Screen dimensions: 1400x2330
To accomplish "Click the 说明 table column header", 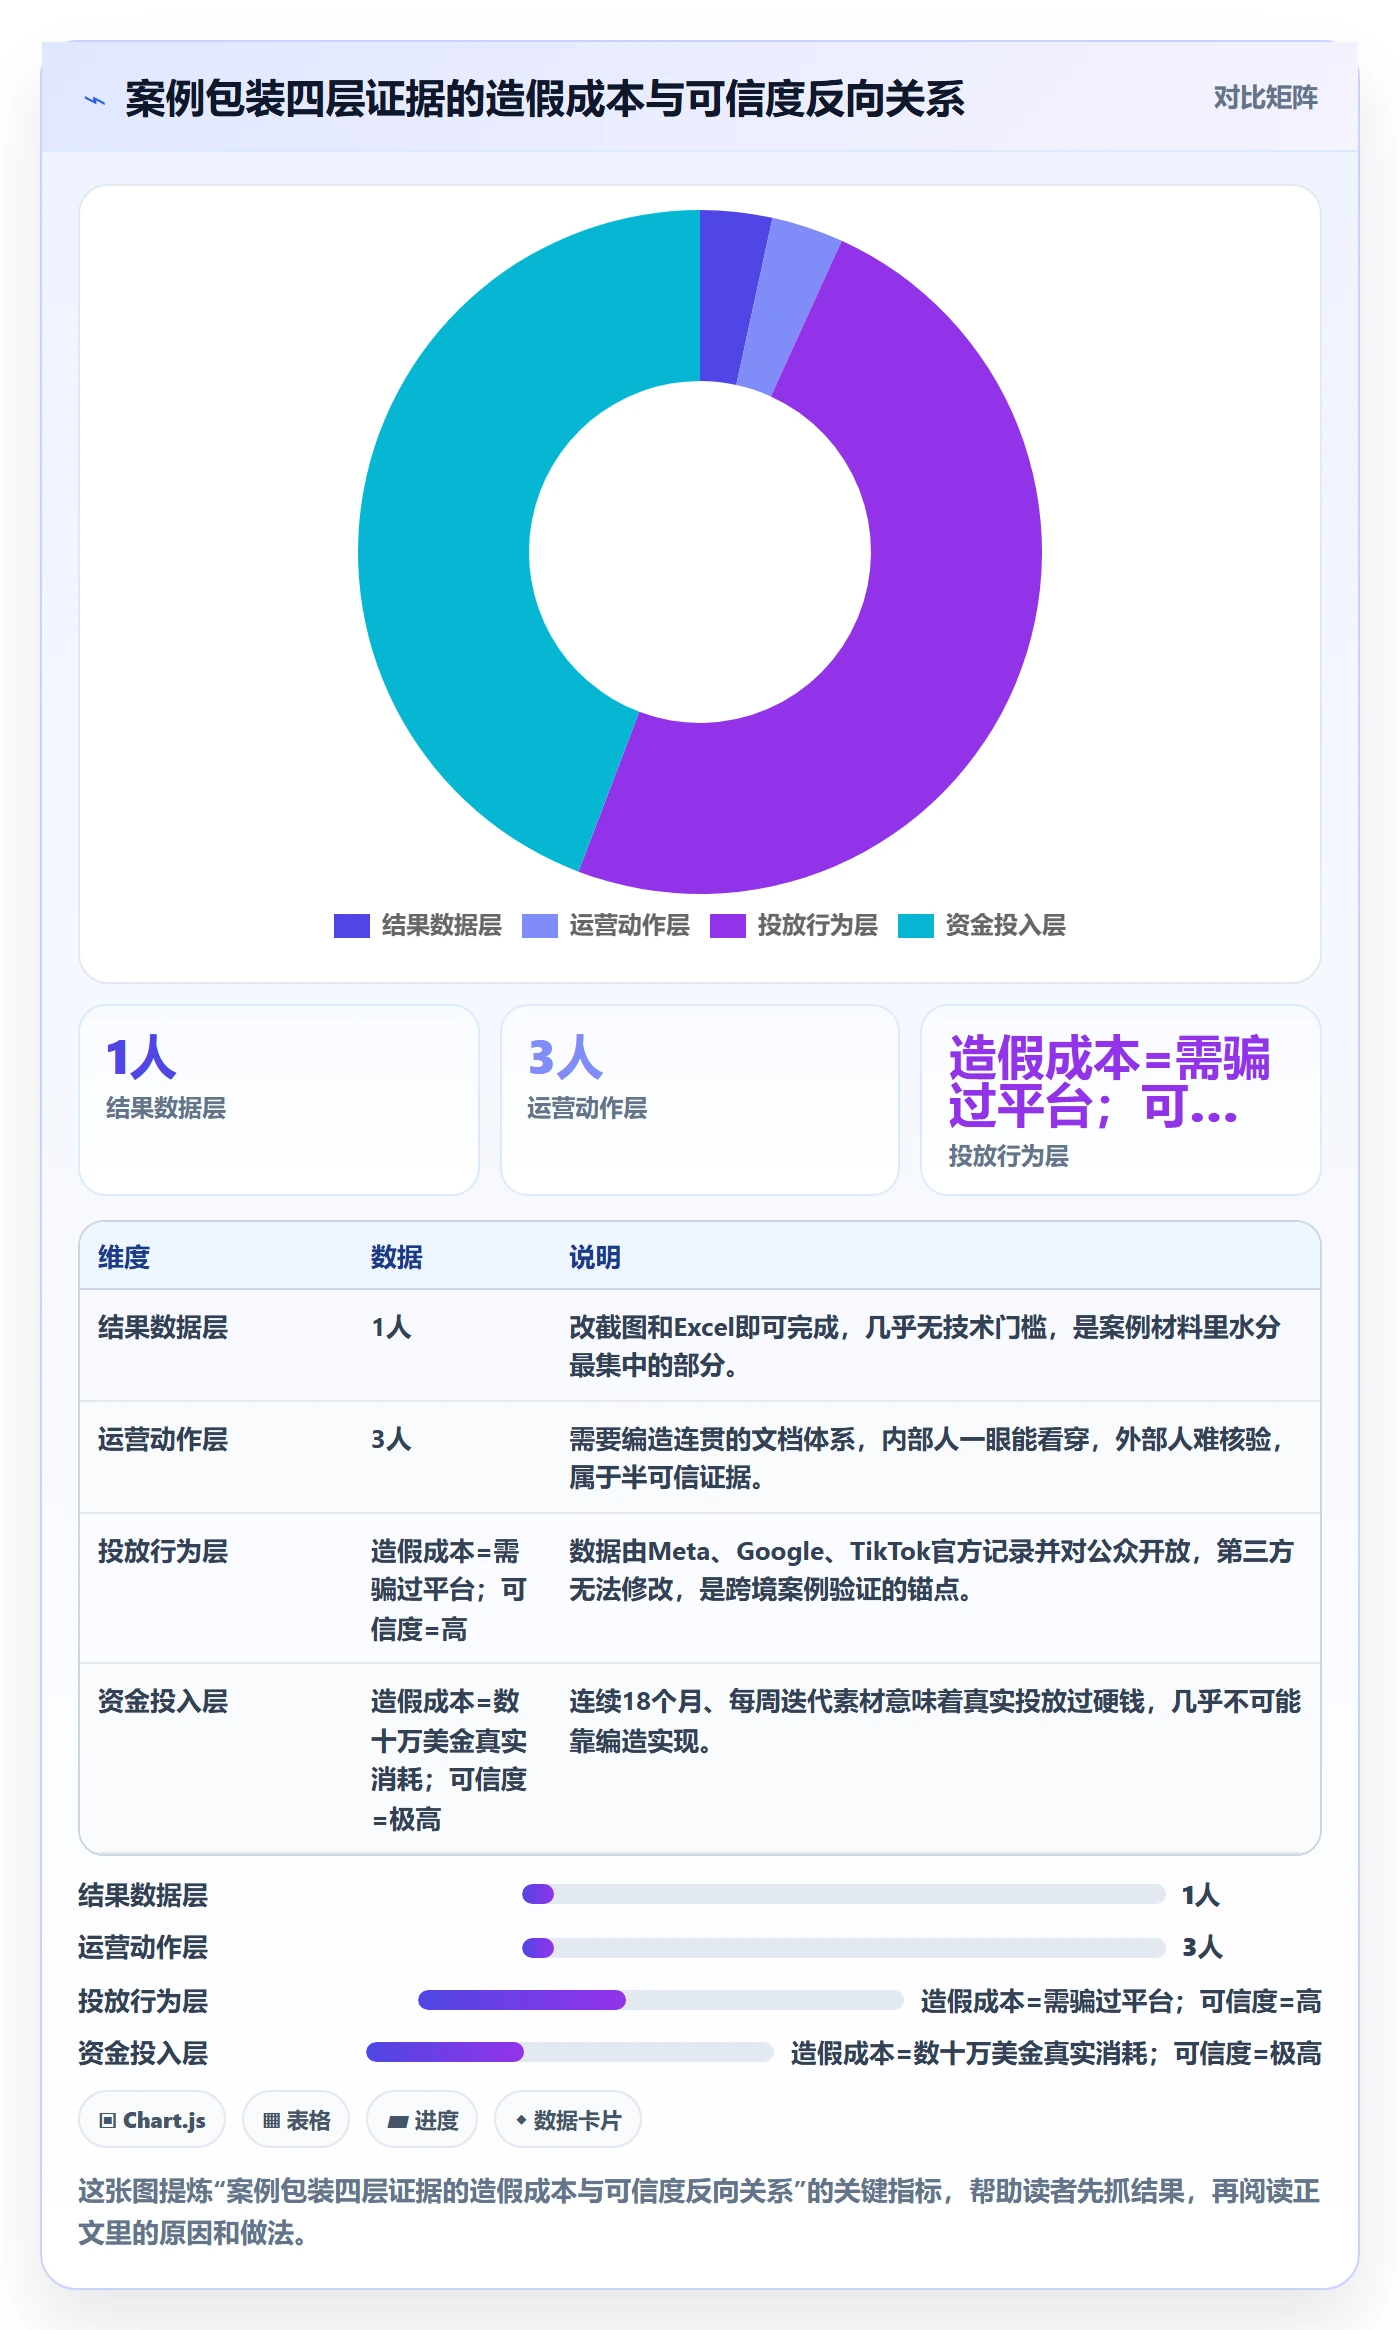I will [595, 1257].
